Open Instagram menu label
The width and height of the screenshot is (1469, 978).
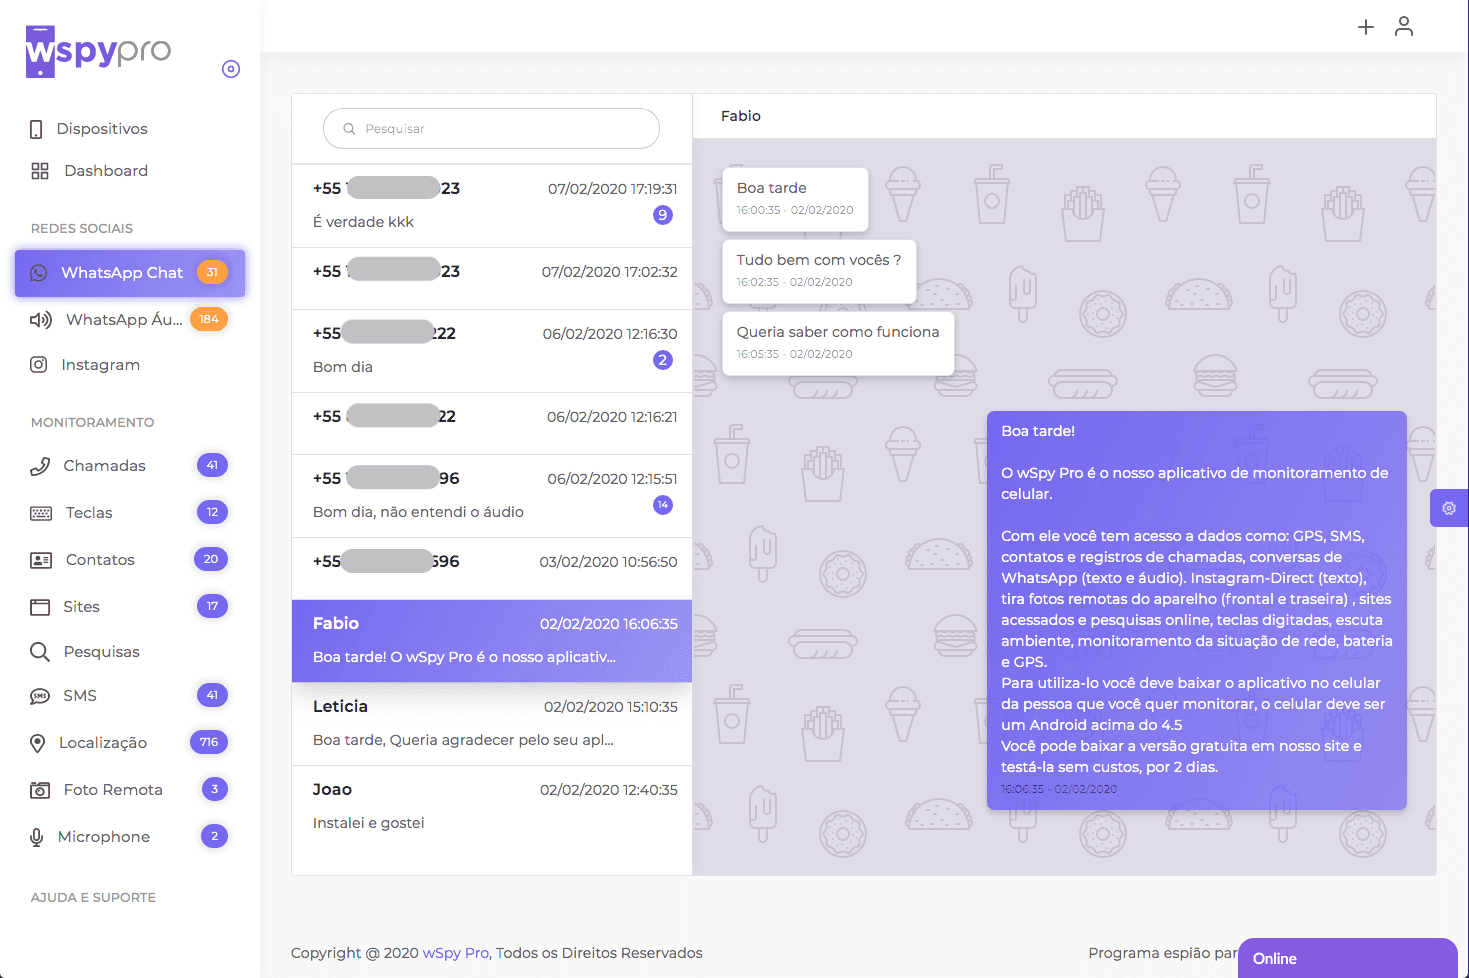101,365
